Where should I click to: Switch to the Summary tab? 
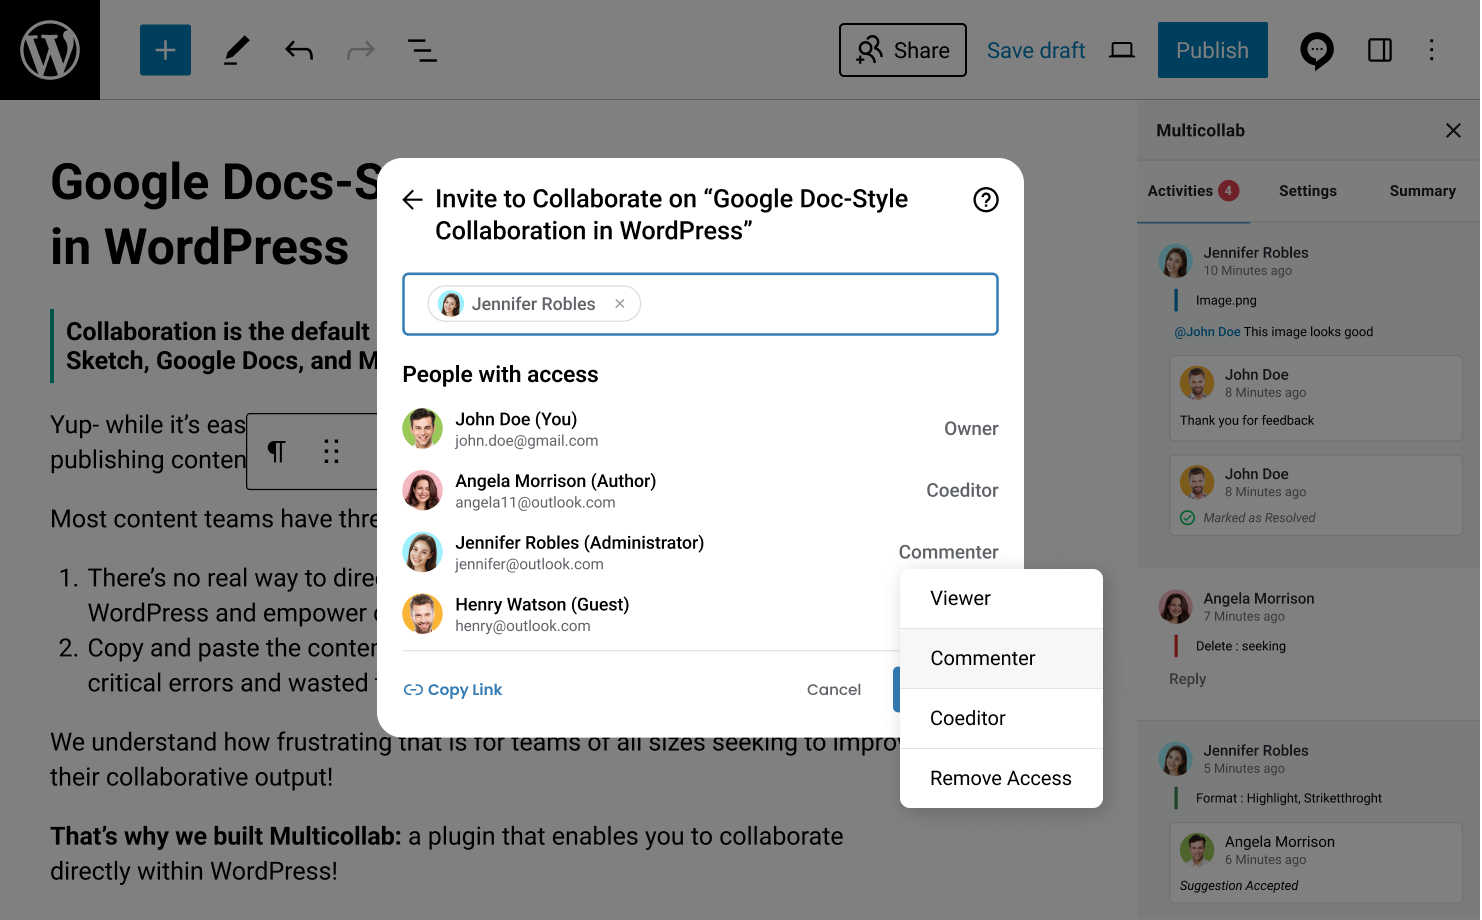click(x=1423, y=191)
